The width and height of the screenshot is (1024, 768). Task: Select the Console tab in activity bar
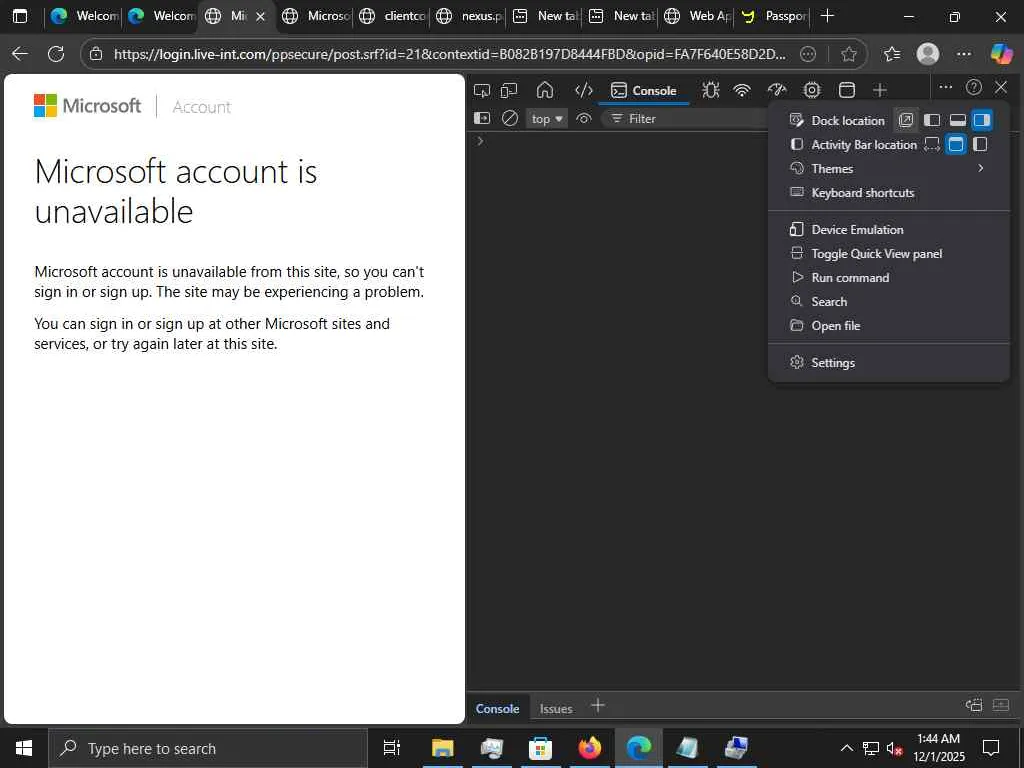644,90
